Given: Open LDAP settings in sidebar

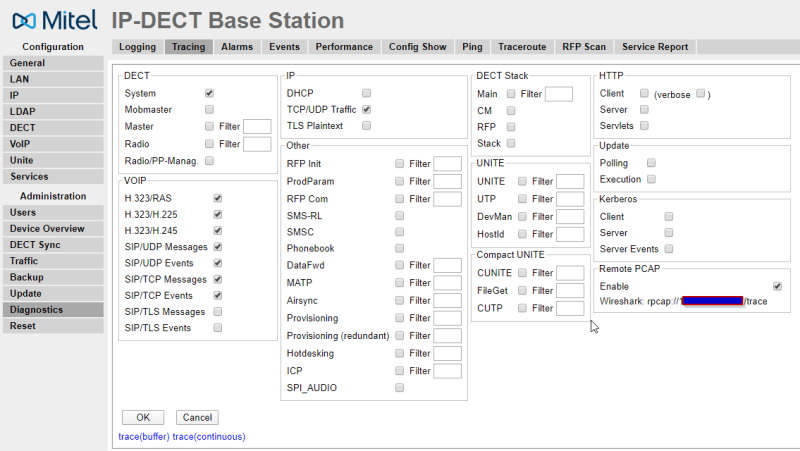Looking at the screenshot, I should click(53, 111).
